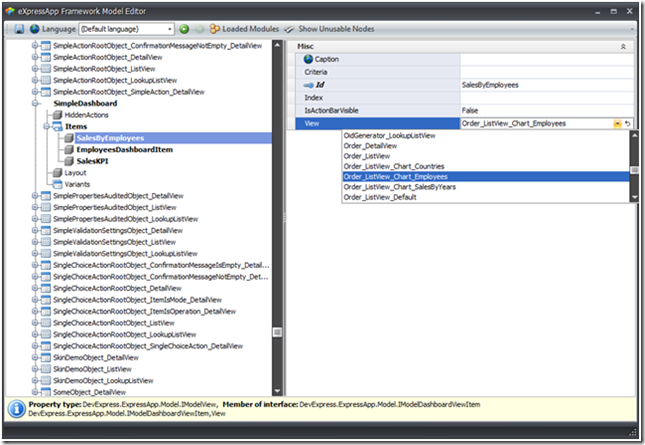Select SalesKPI tree item

[x=93, y=161]
